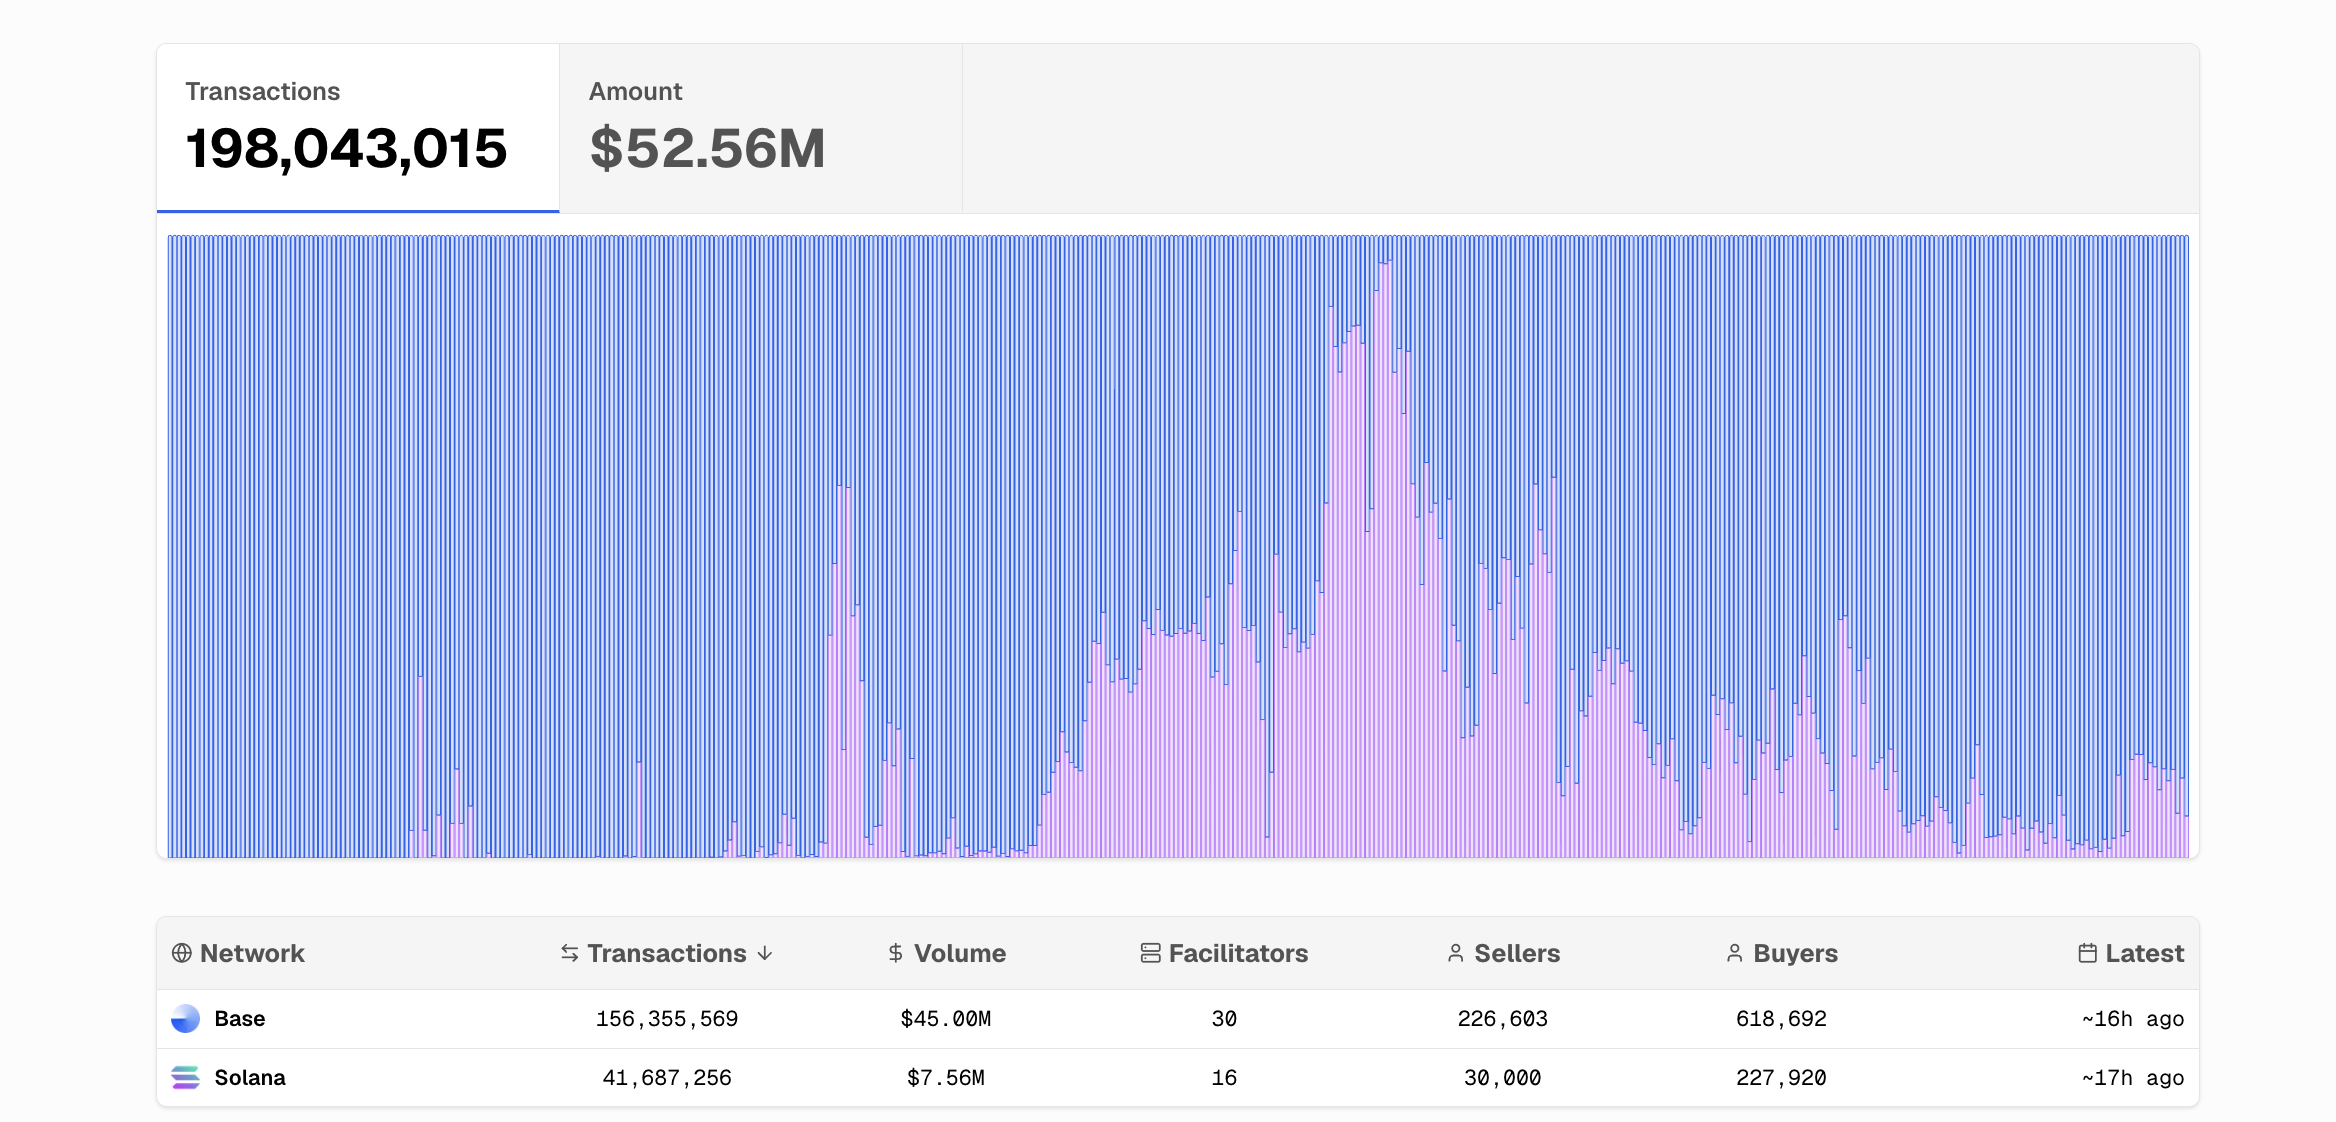Sort by the Sellers column header
This screenshot has width=2336, height=1122.
click(x=1503, y=953)
